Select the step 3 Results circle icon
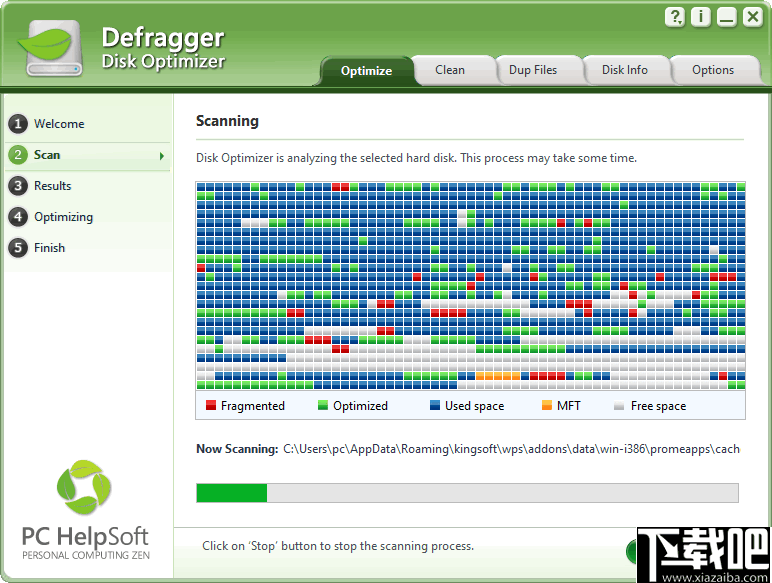This screenshot has height=583, width=772. click(18, 186)
